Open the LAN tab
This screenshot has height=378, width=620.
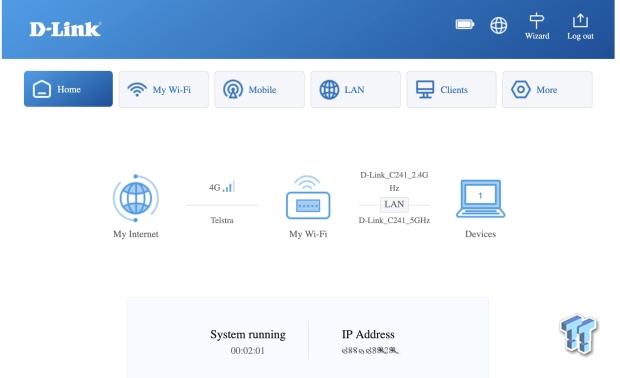coord(355,89)
